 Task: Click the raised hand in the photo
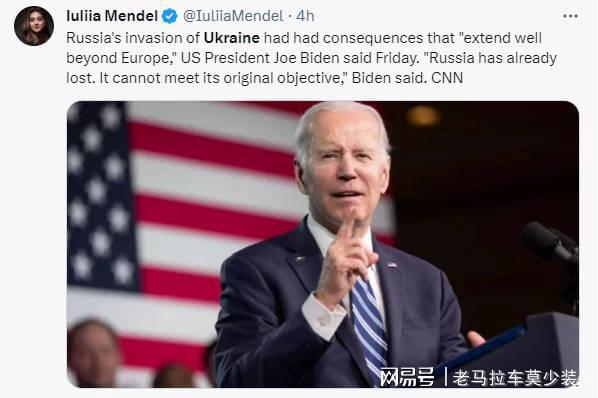point(344,260)
